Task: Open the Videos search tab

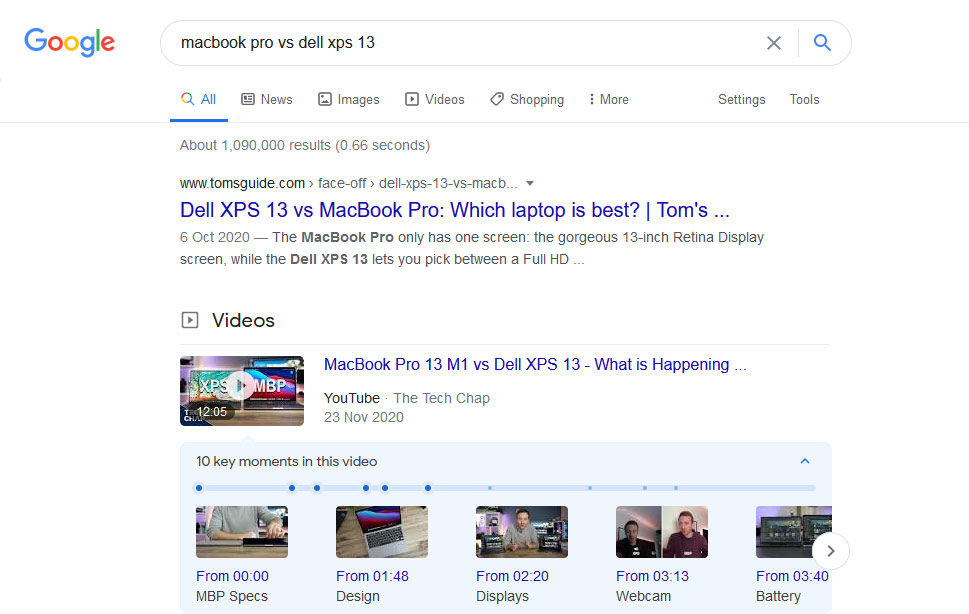Action: [434, 99]
